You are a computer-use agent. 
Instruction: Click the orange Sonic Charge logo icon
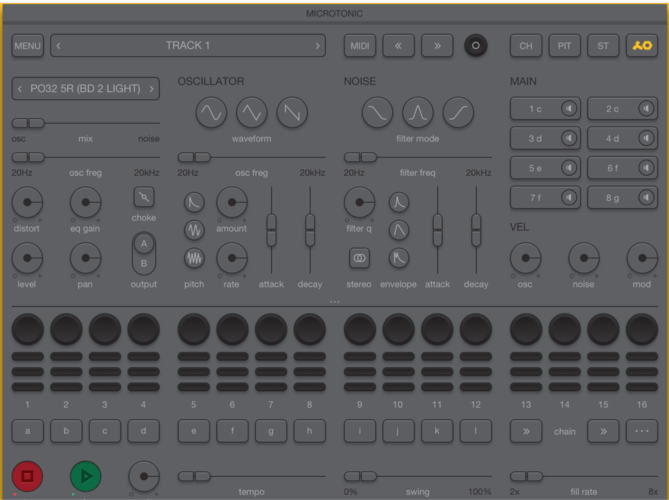(x=642, y=46)
